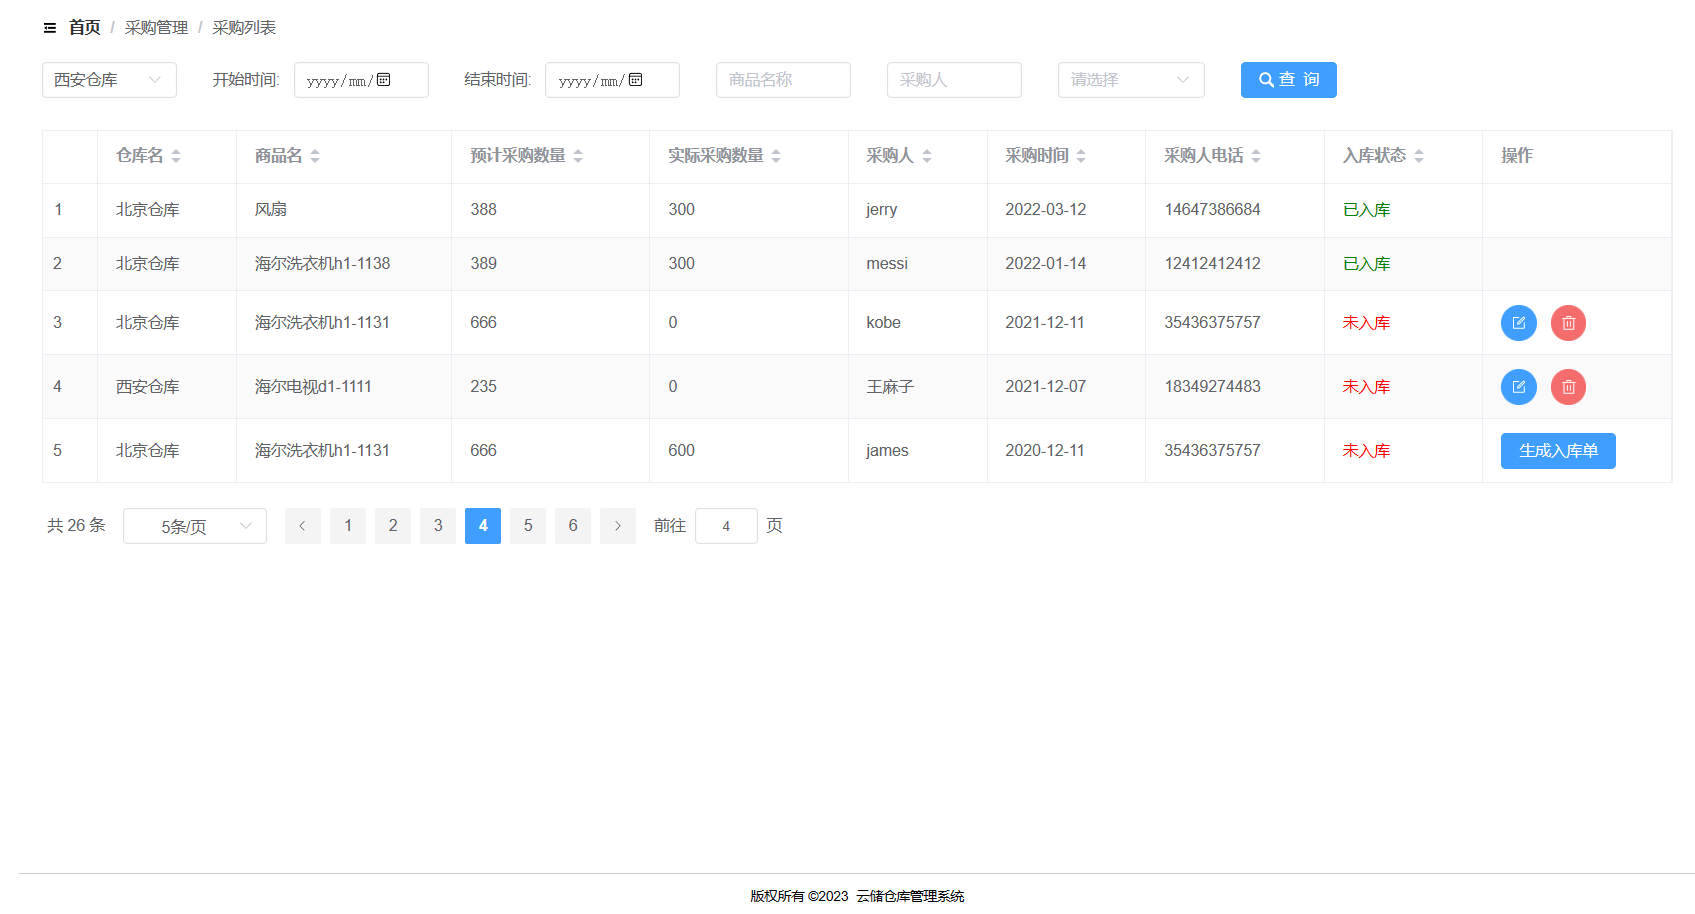This screenshot has width=1695, height=914.
Task: Delete the 王麻子 purchase row
Action: (1568, 387)
